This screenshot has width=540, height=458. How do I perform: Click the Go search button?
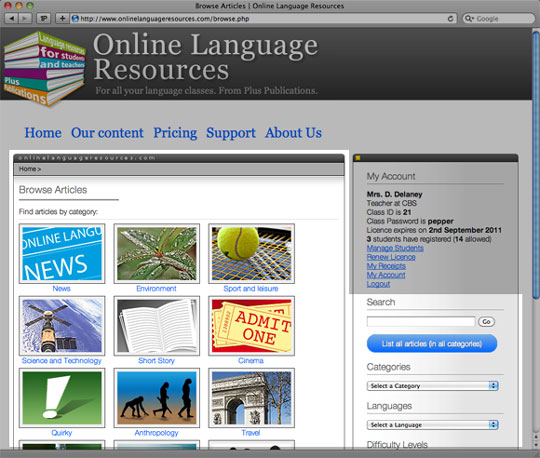coord(486,322)
